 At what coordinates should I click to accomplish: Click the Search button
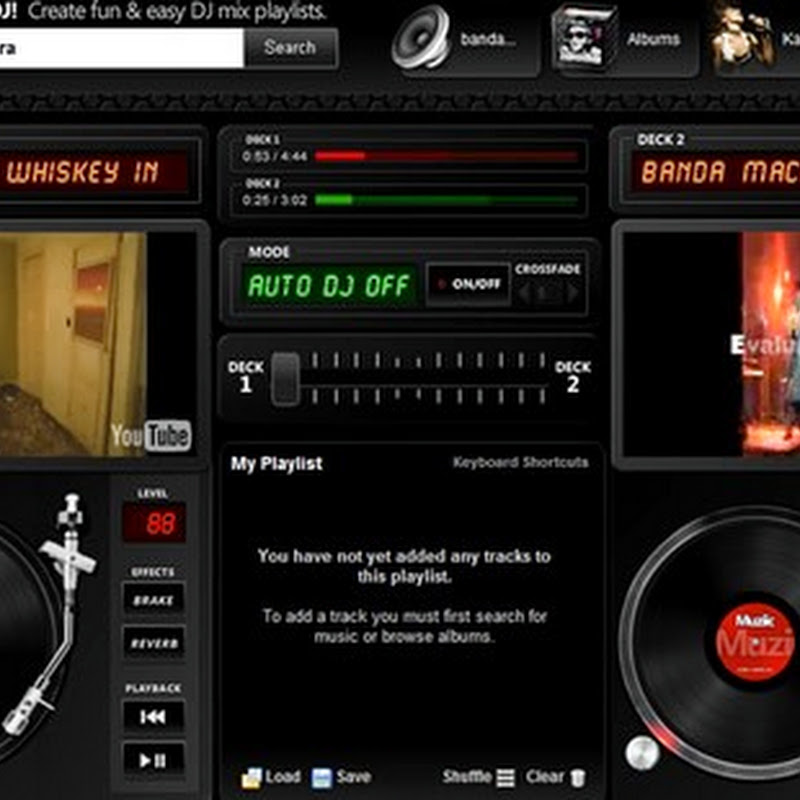pos(290,48)
